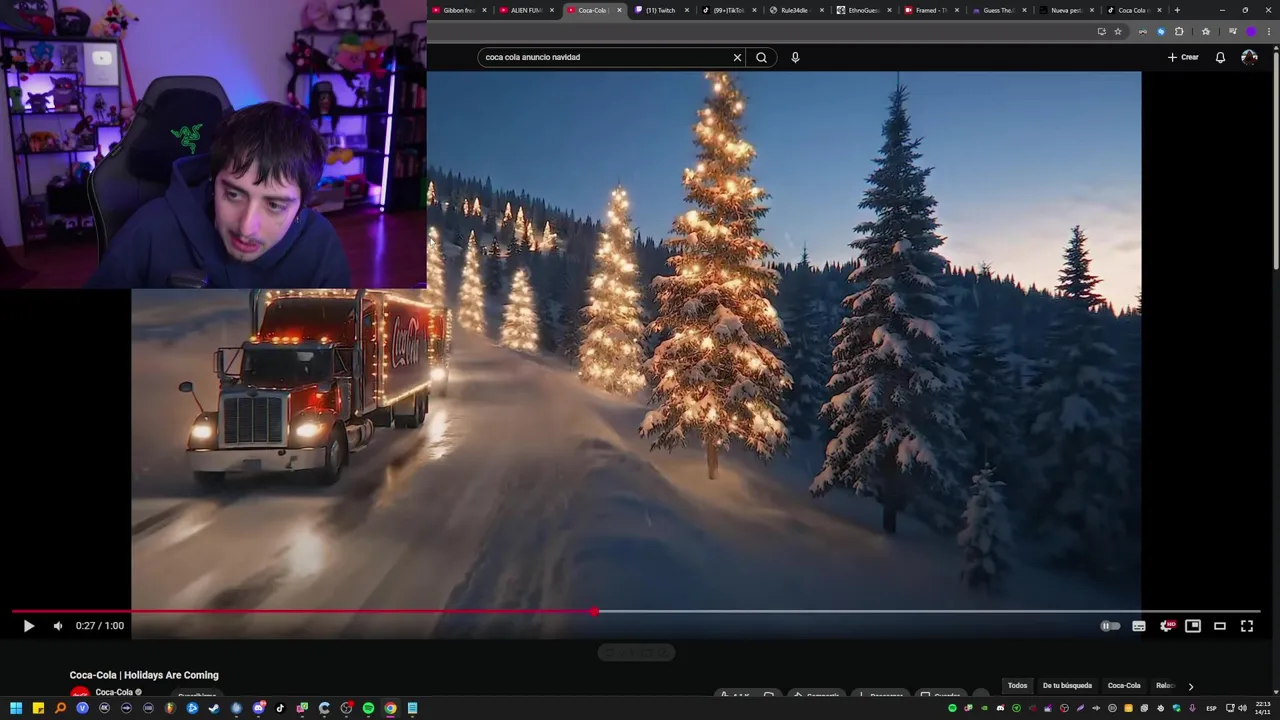Select the Todos filter chip

point(1017,686)
